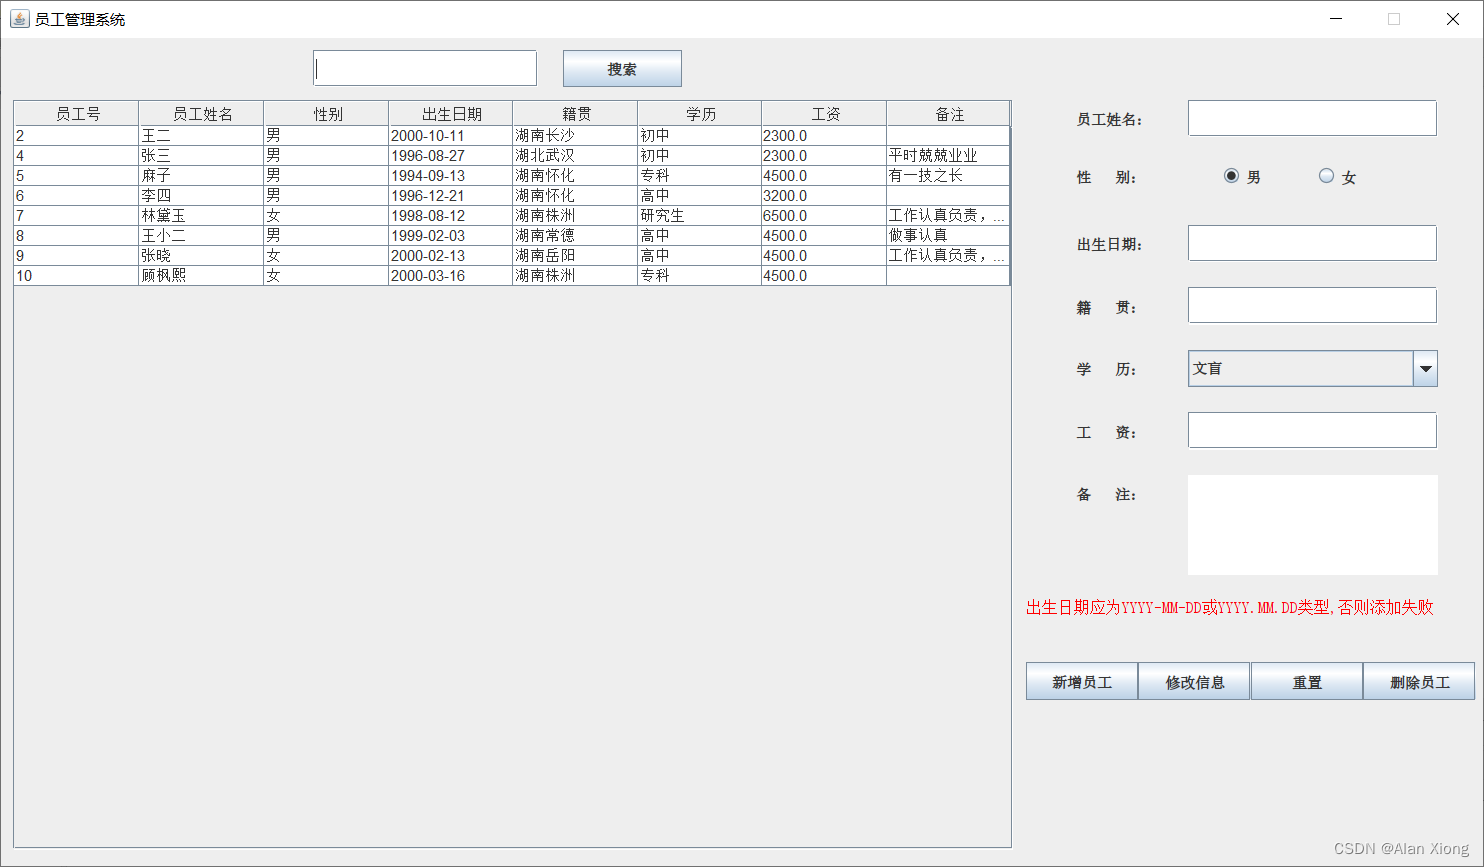Click the 删除员工 button
The image size is (1484, 867).
pos(1419,681)
